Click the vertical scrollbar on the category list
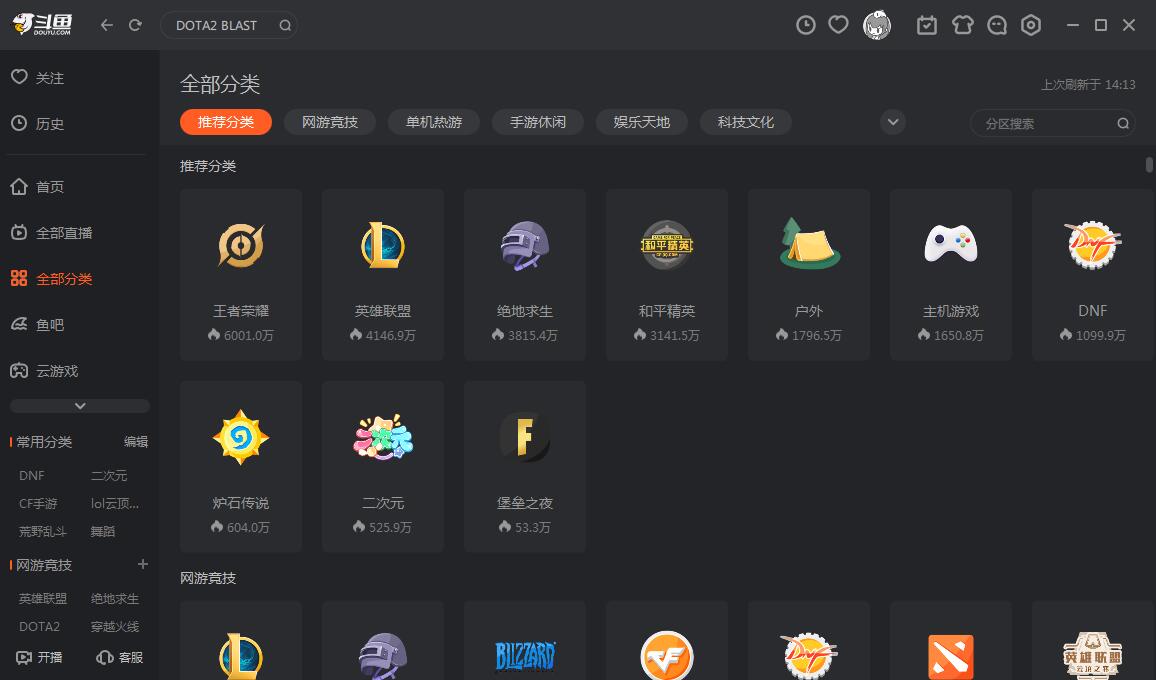Image resolution: width=1156 pixels, height=680 pixels. [1150, 164]
